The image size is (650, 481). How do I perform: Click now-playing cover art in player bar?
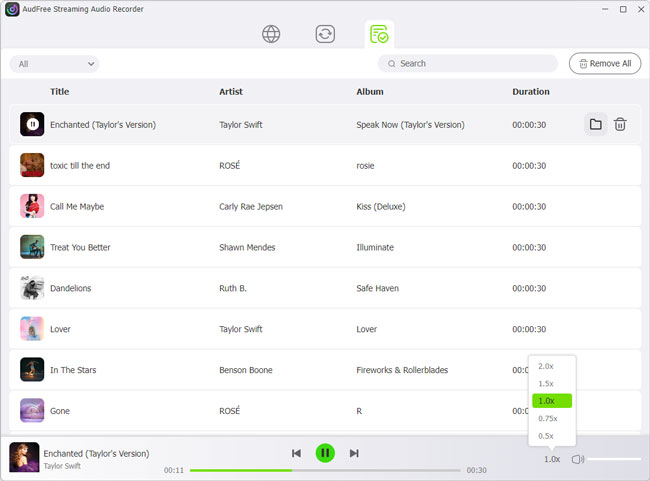(24, 457)
